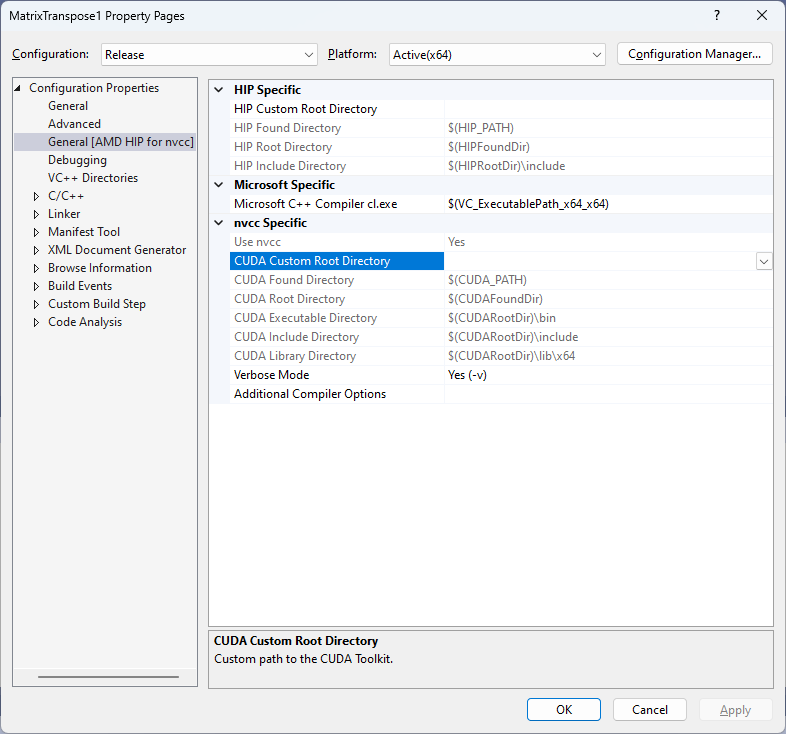Expand the C/C++ tree node

37,196
